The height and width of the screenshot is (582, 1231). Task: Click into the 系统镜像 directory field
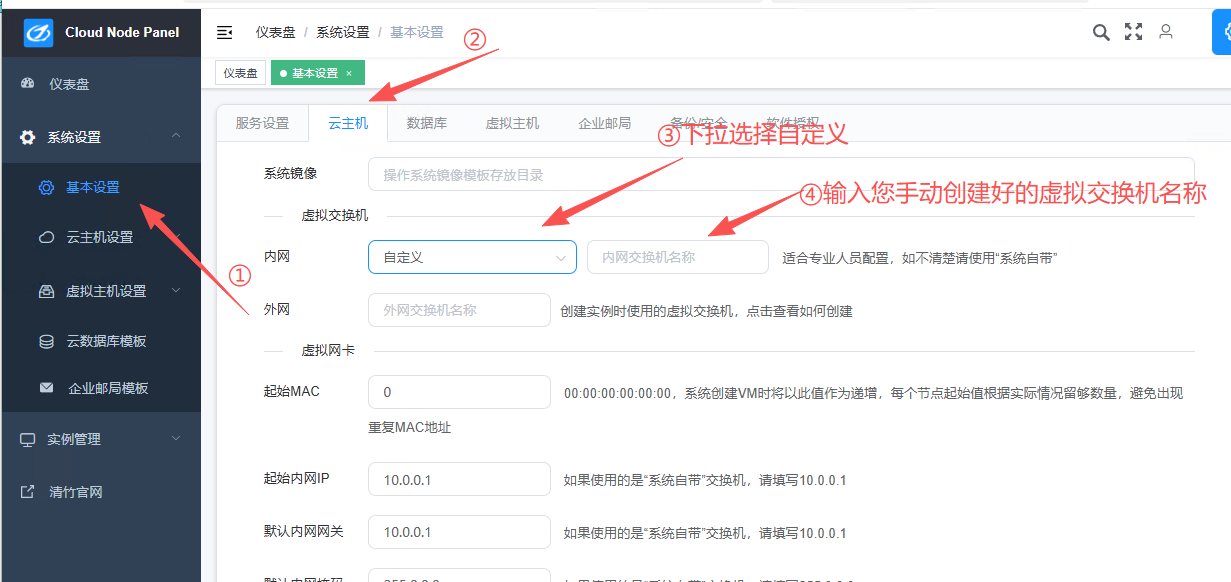[x=780, y=174]
